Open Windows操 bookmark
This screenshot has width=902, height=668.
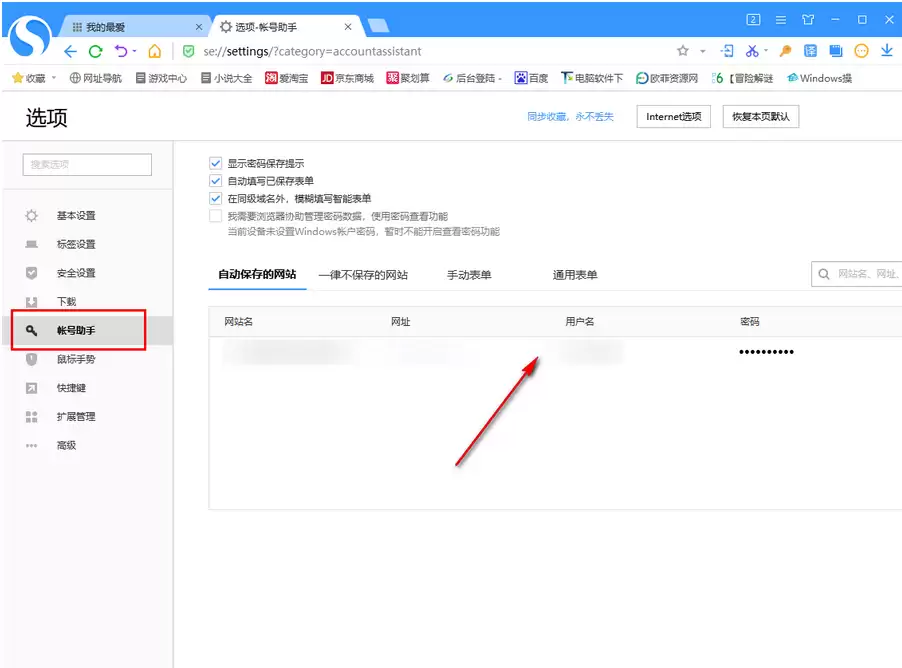point(819,78)
